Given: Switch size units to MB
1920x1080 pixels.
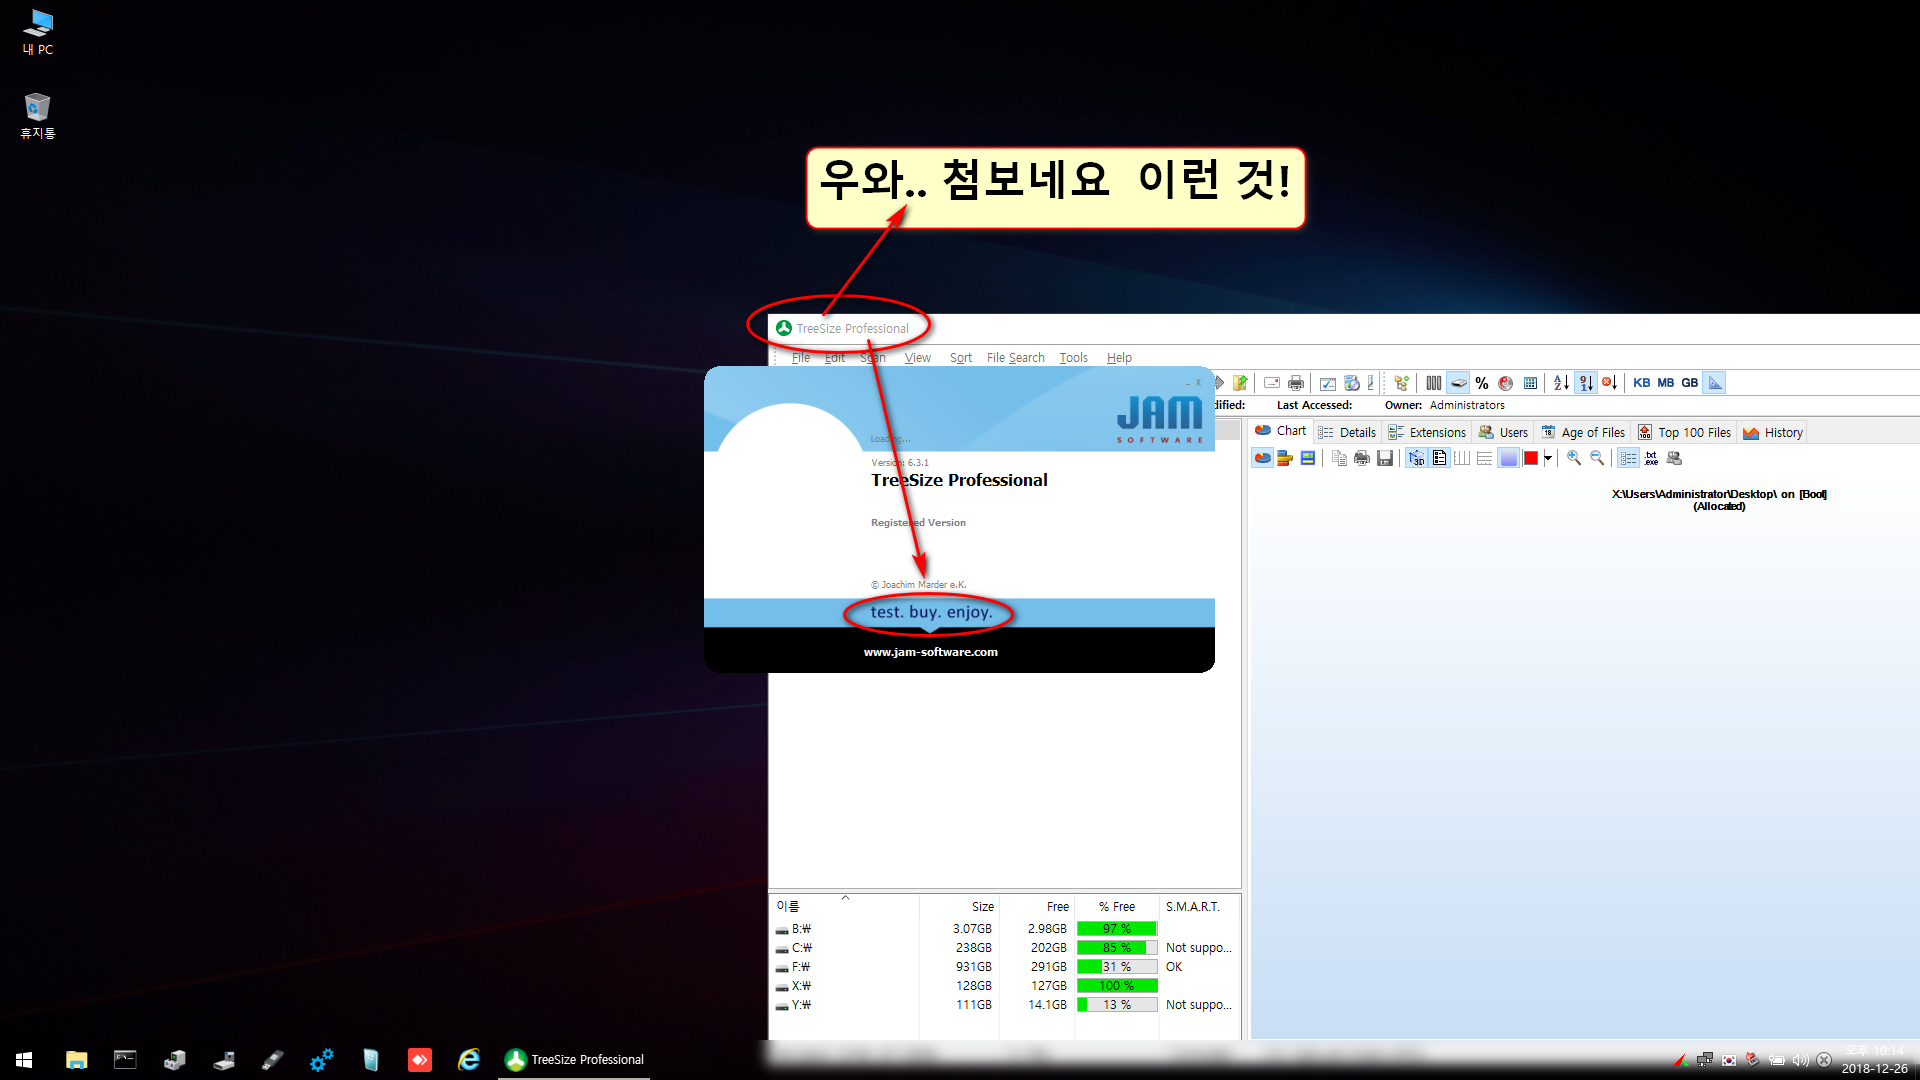Looking at the screenshot, I should pos(1666,383).
